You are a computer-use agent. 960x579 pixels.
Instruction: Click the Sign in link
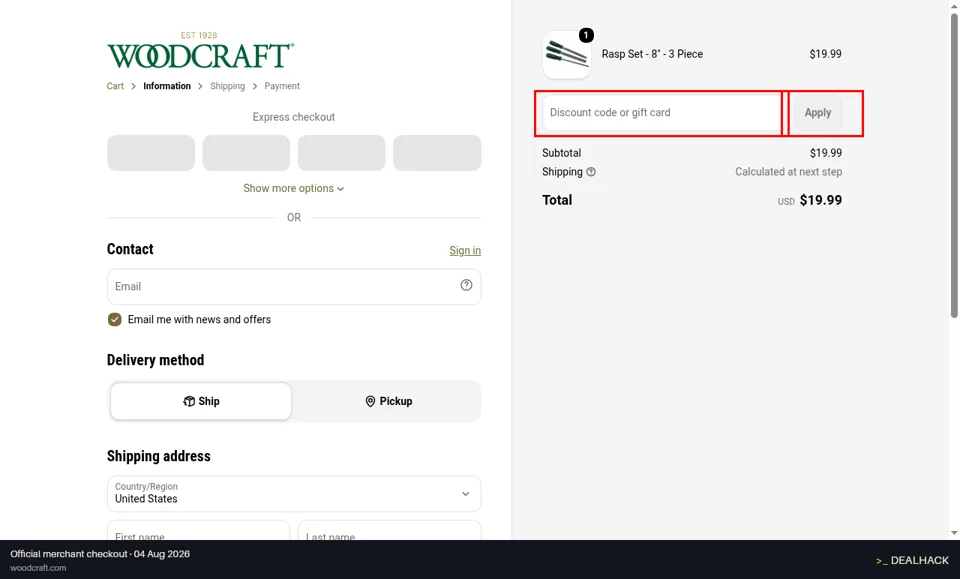click(465, 250)
